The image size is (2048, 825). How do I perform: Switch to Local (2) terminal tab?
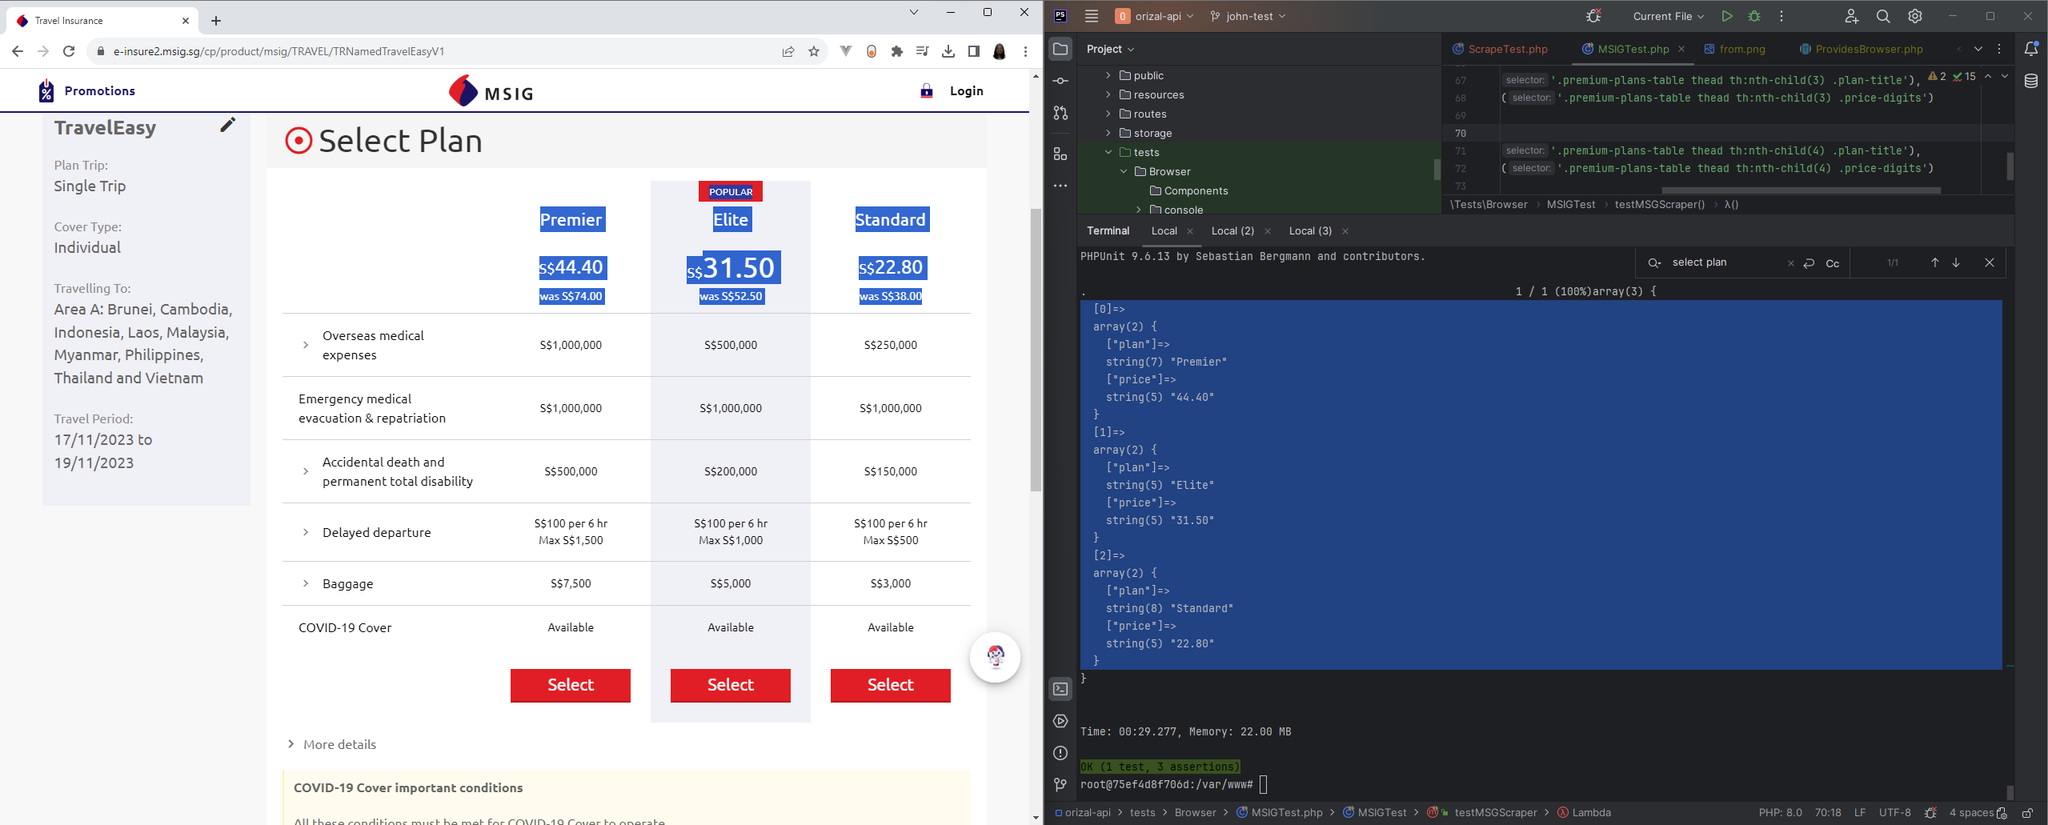(1232, 231)
